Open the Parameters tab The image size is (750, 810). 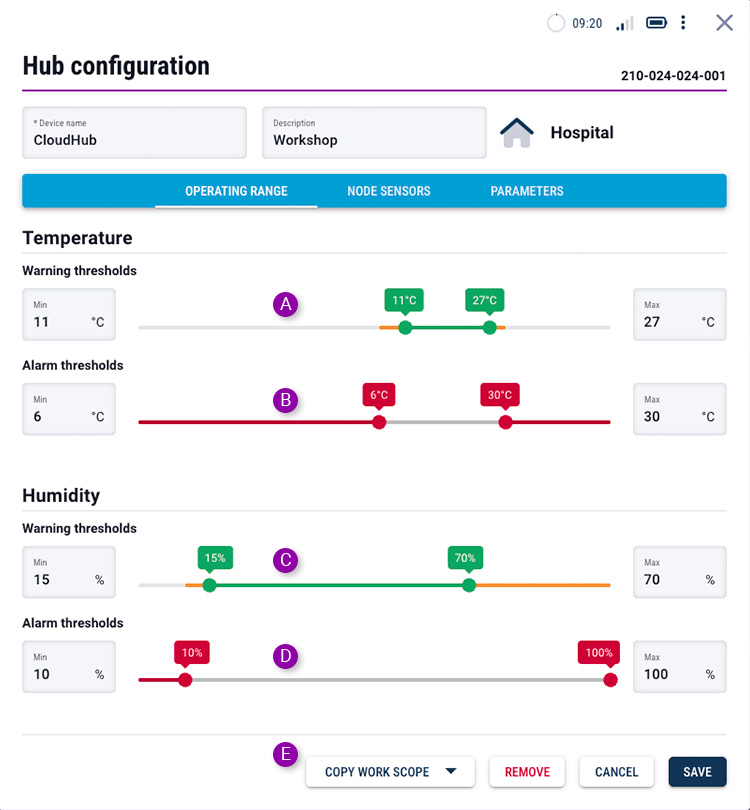pyautogui.click(x=527, y=191)
